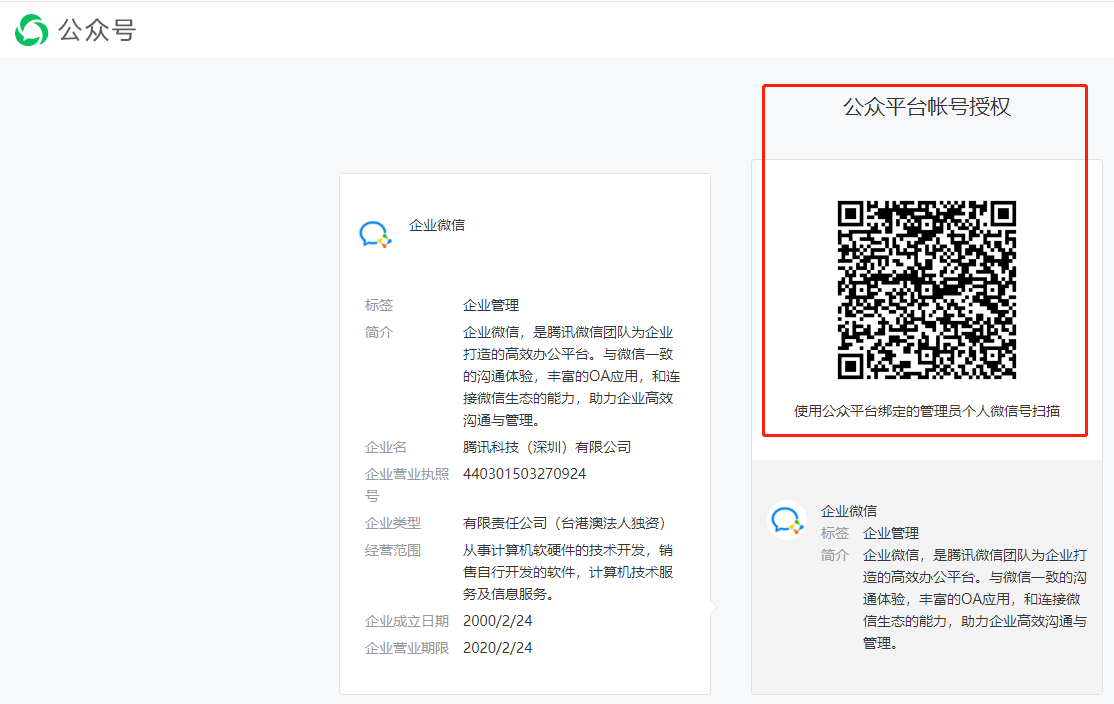Click the 企业微信 icon in left card
This screenshot has width=1114, height=704.
tap(375, 234)
